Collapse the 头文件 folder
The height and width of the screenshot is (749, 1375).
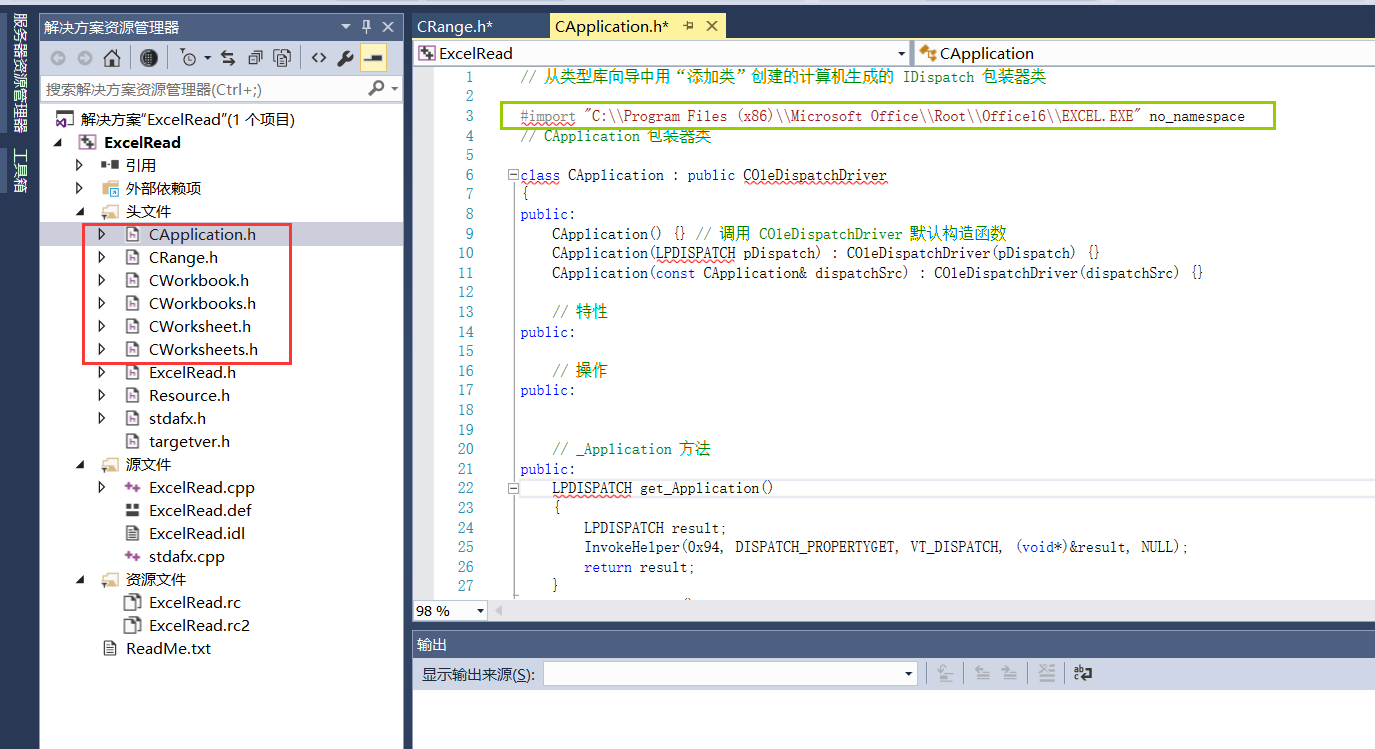point(80,211)
